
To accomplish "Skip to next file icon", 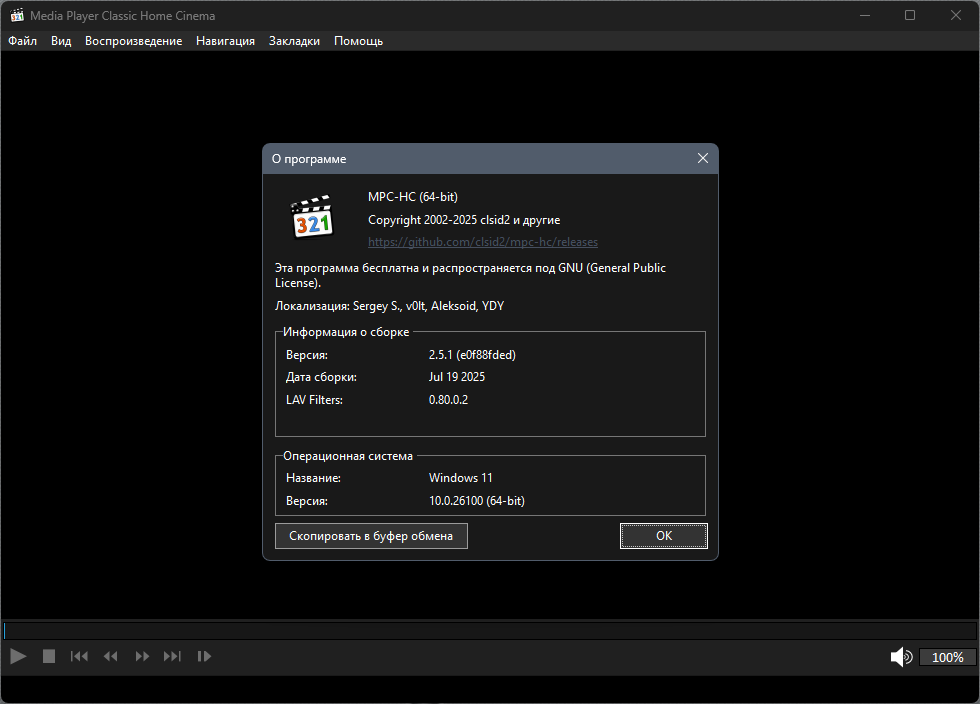I will click(172, 656).
